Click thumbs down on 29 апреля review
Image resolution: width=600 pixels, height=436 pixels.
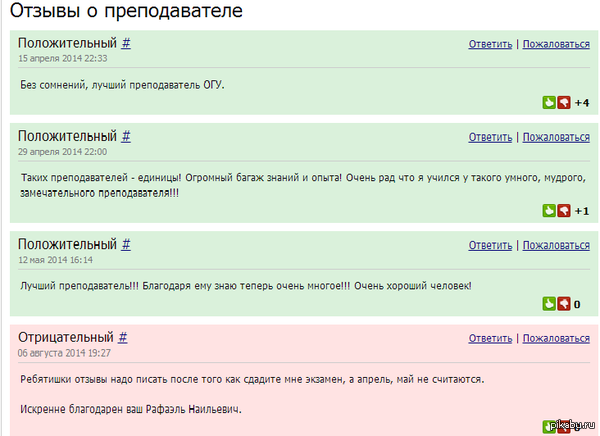(x=563, y=210)
